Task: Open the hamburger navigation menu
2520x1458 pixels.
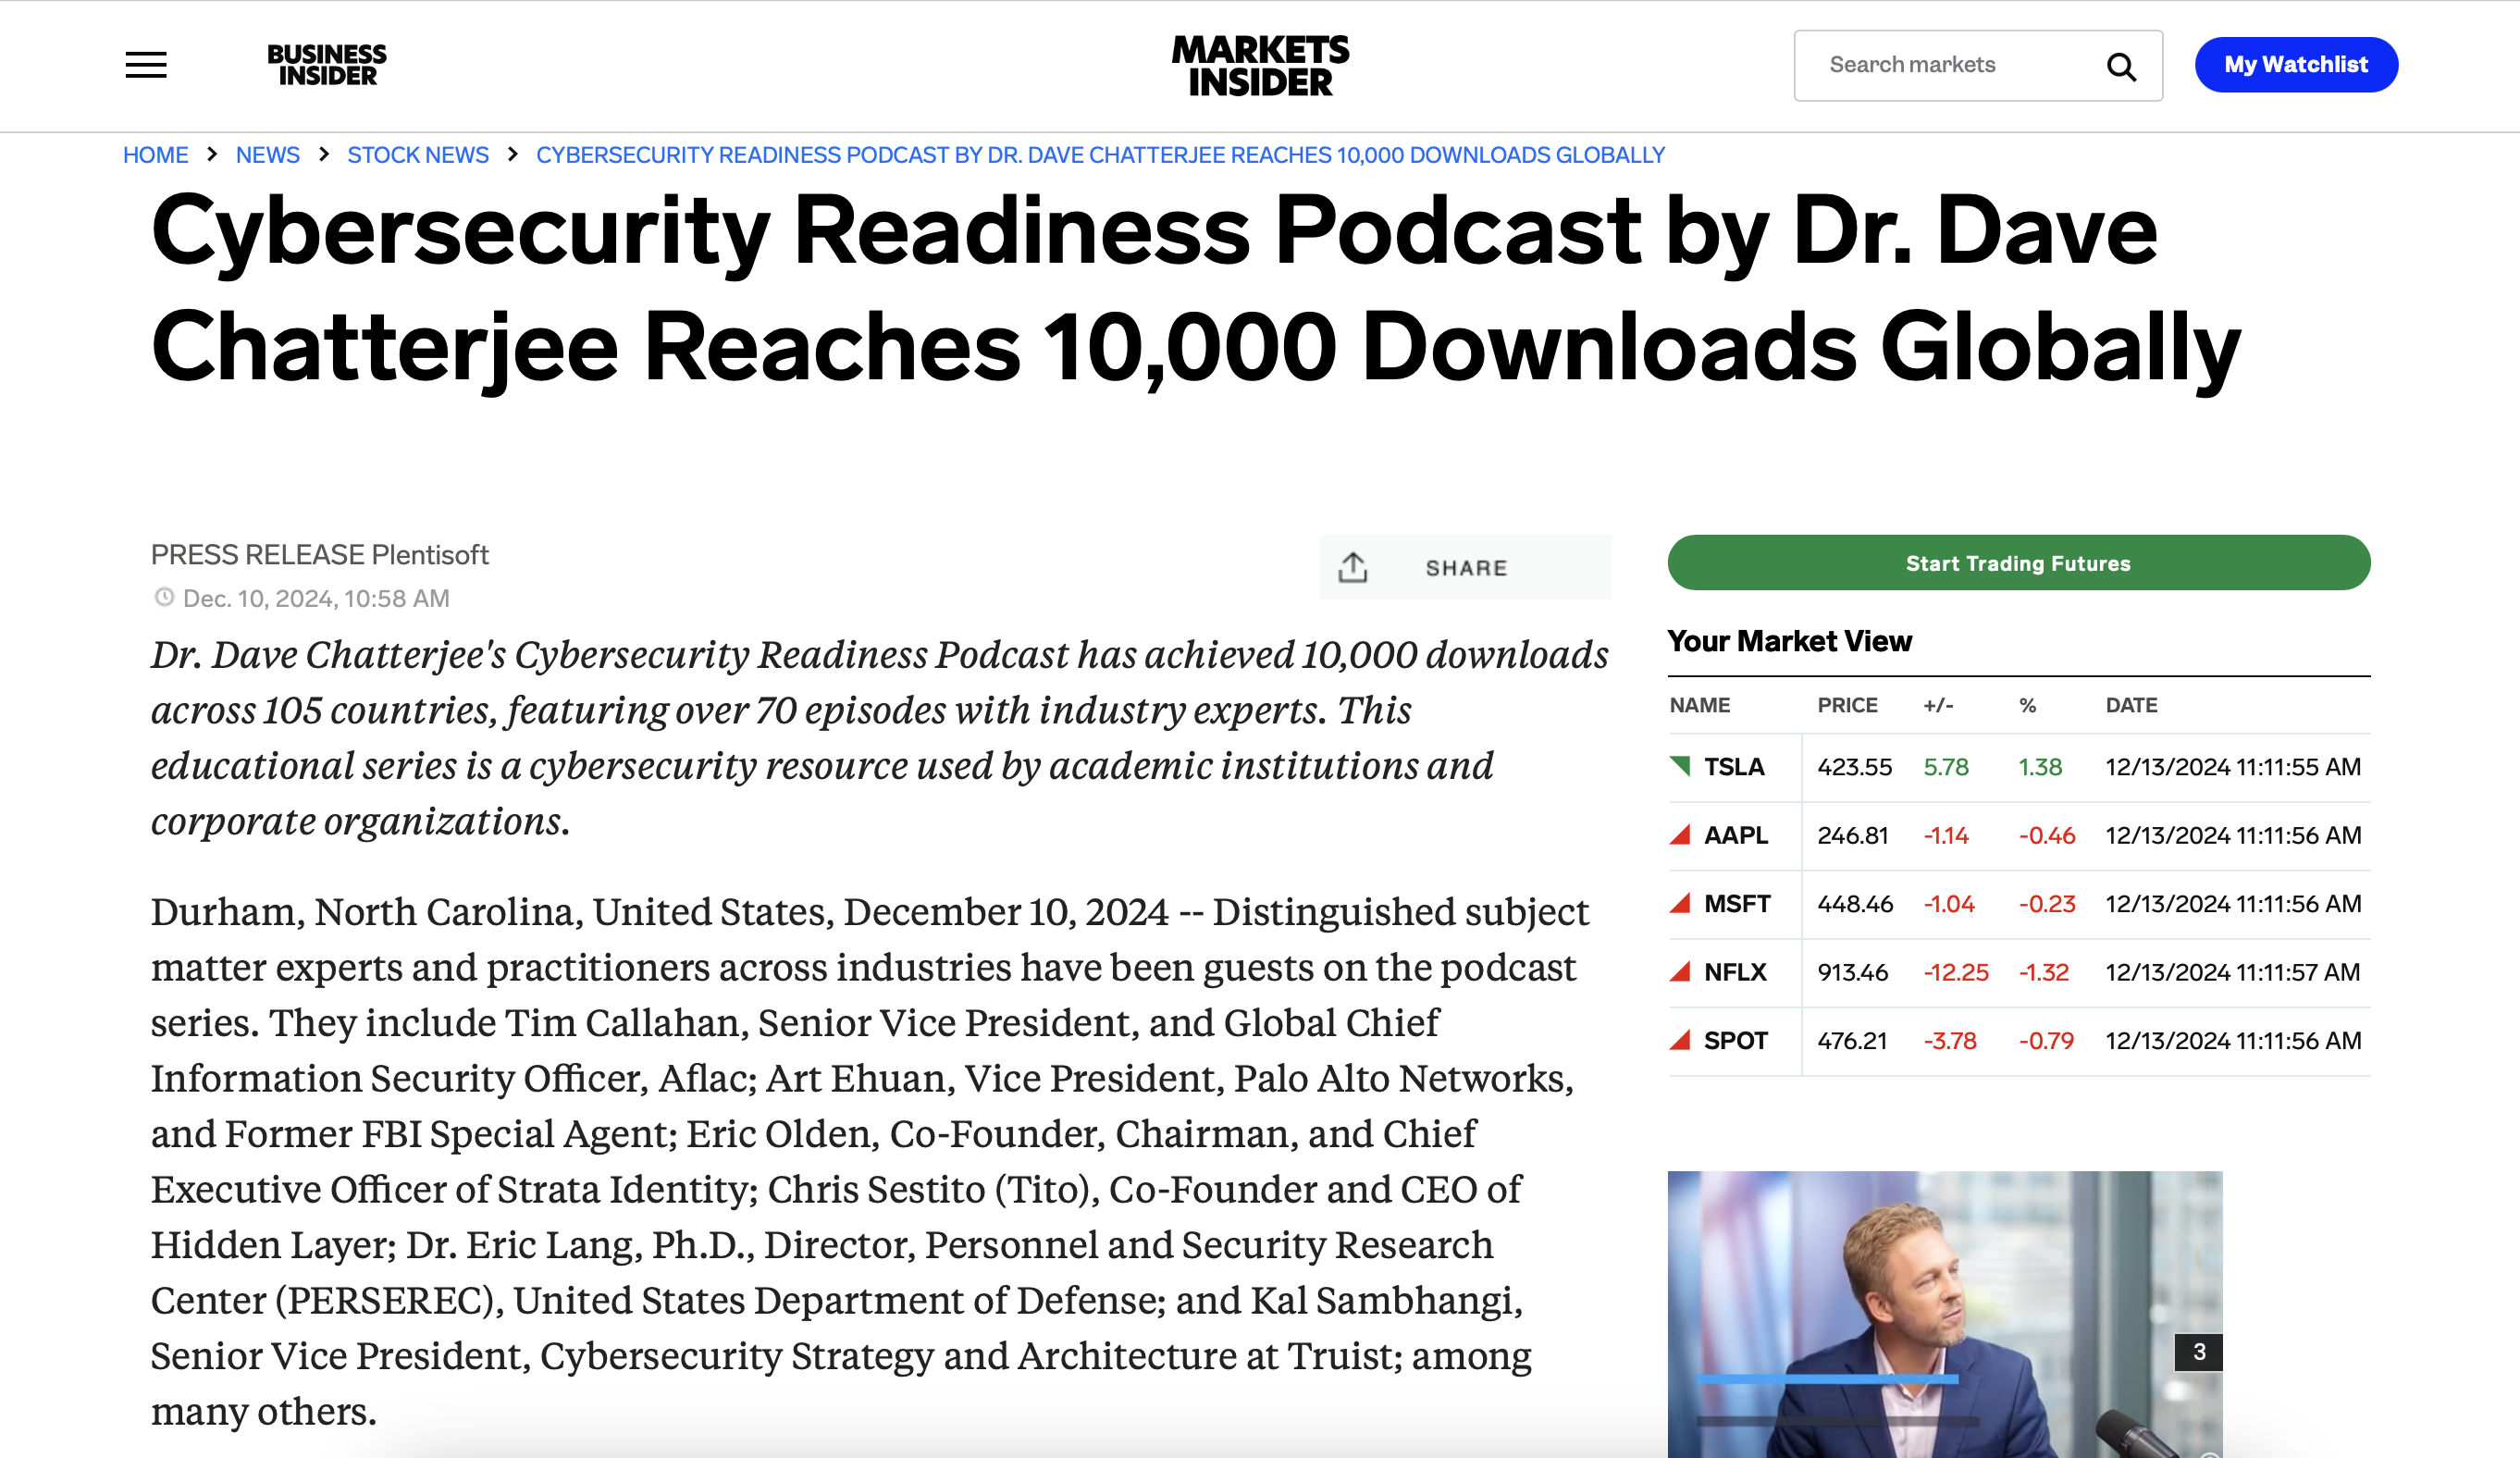Action: point(146,65)
